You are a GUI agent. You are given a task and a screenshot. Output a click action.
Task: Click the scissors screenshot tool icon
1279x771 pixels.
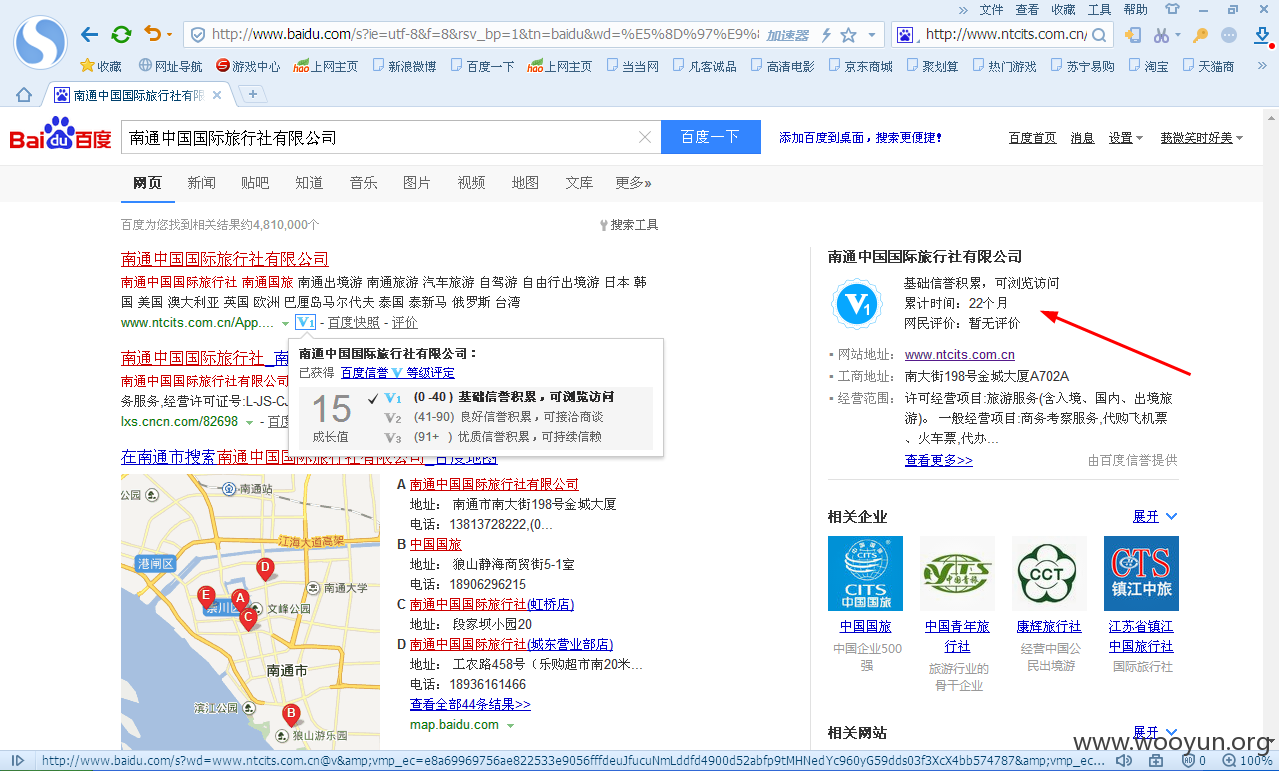[x=1161, y=35]
